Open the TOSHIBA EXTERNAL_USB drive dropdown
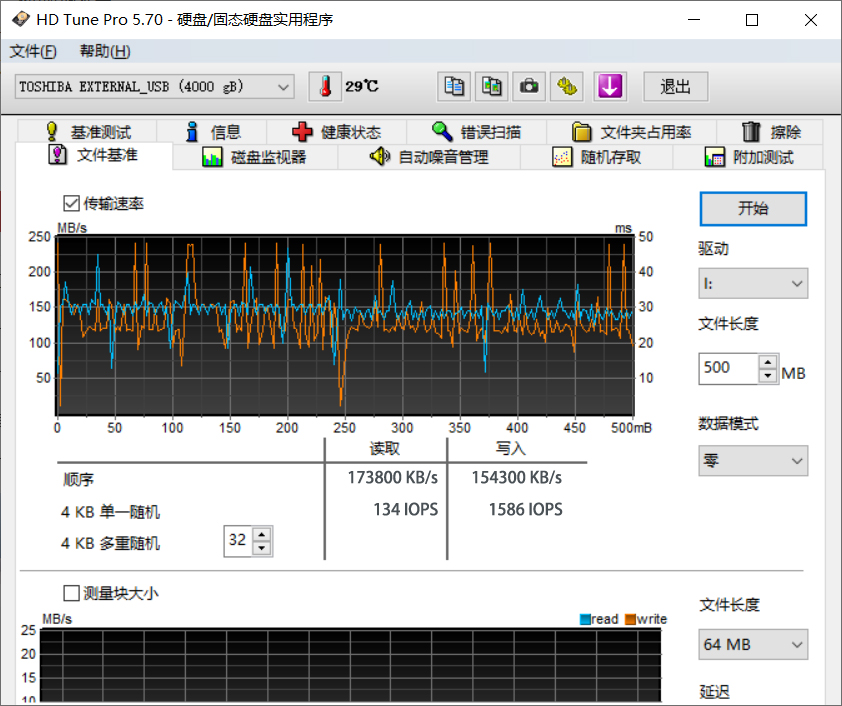842x706 pixels. 285,87
